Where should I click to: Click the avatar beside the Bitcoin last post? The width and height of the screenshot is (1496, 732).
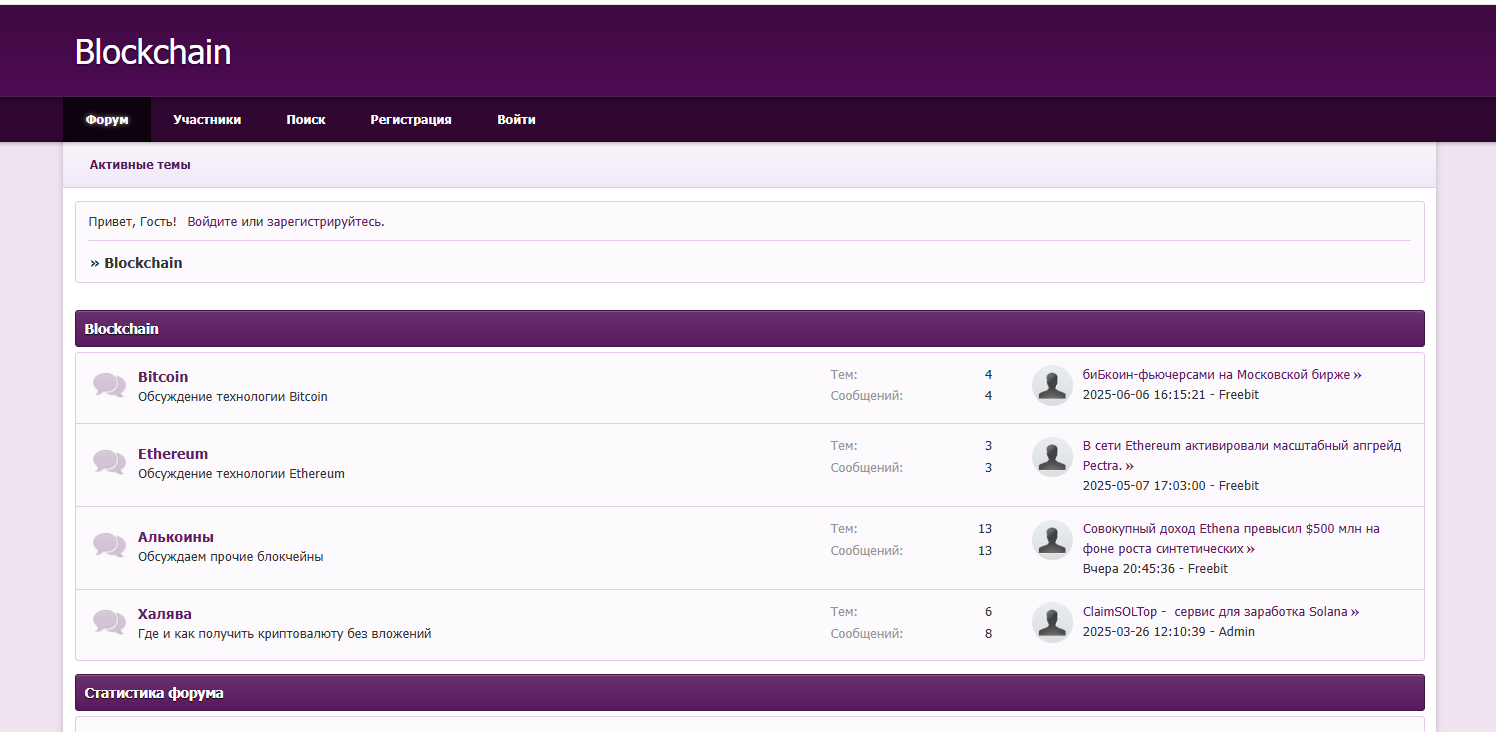tap(1052, 385)
